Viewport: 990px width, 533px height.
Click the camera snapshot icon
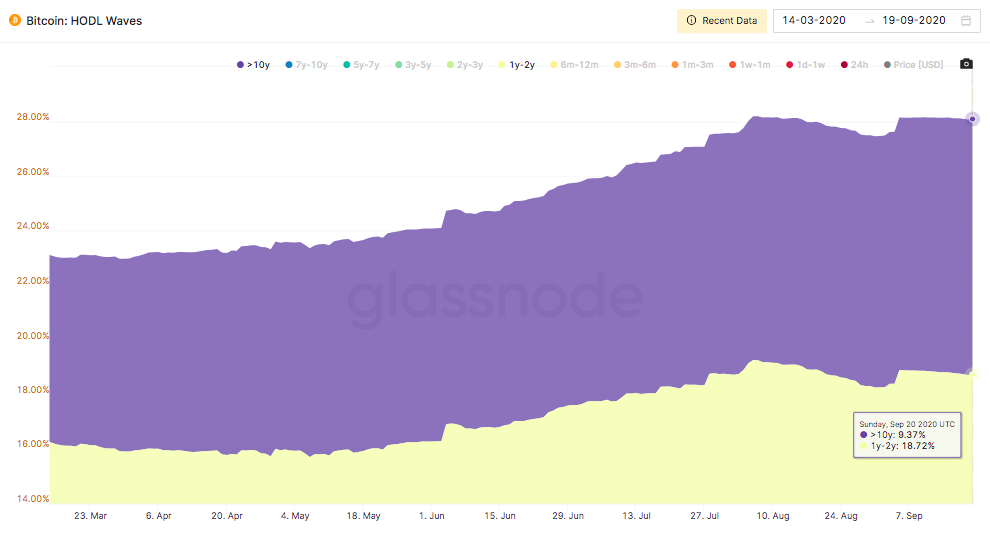[x=966, y=64]
